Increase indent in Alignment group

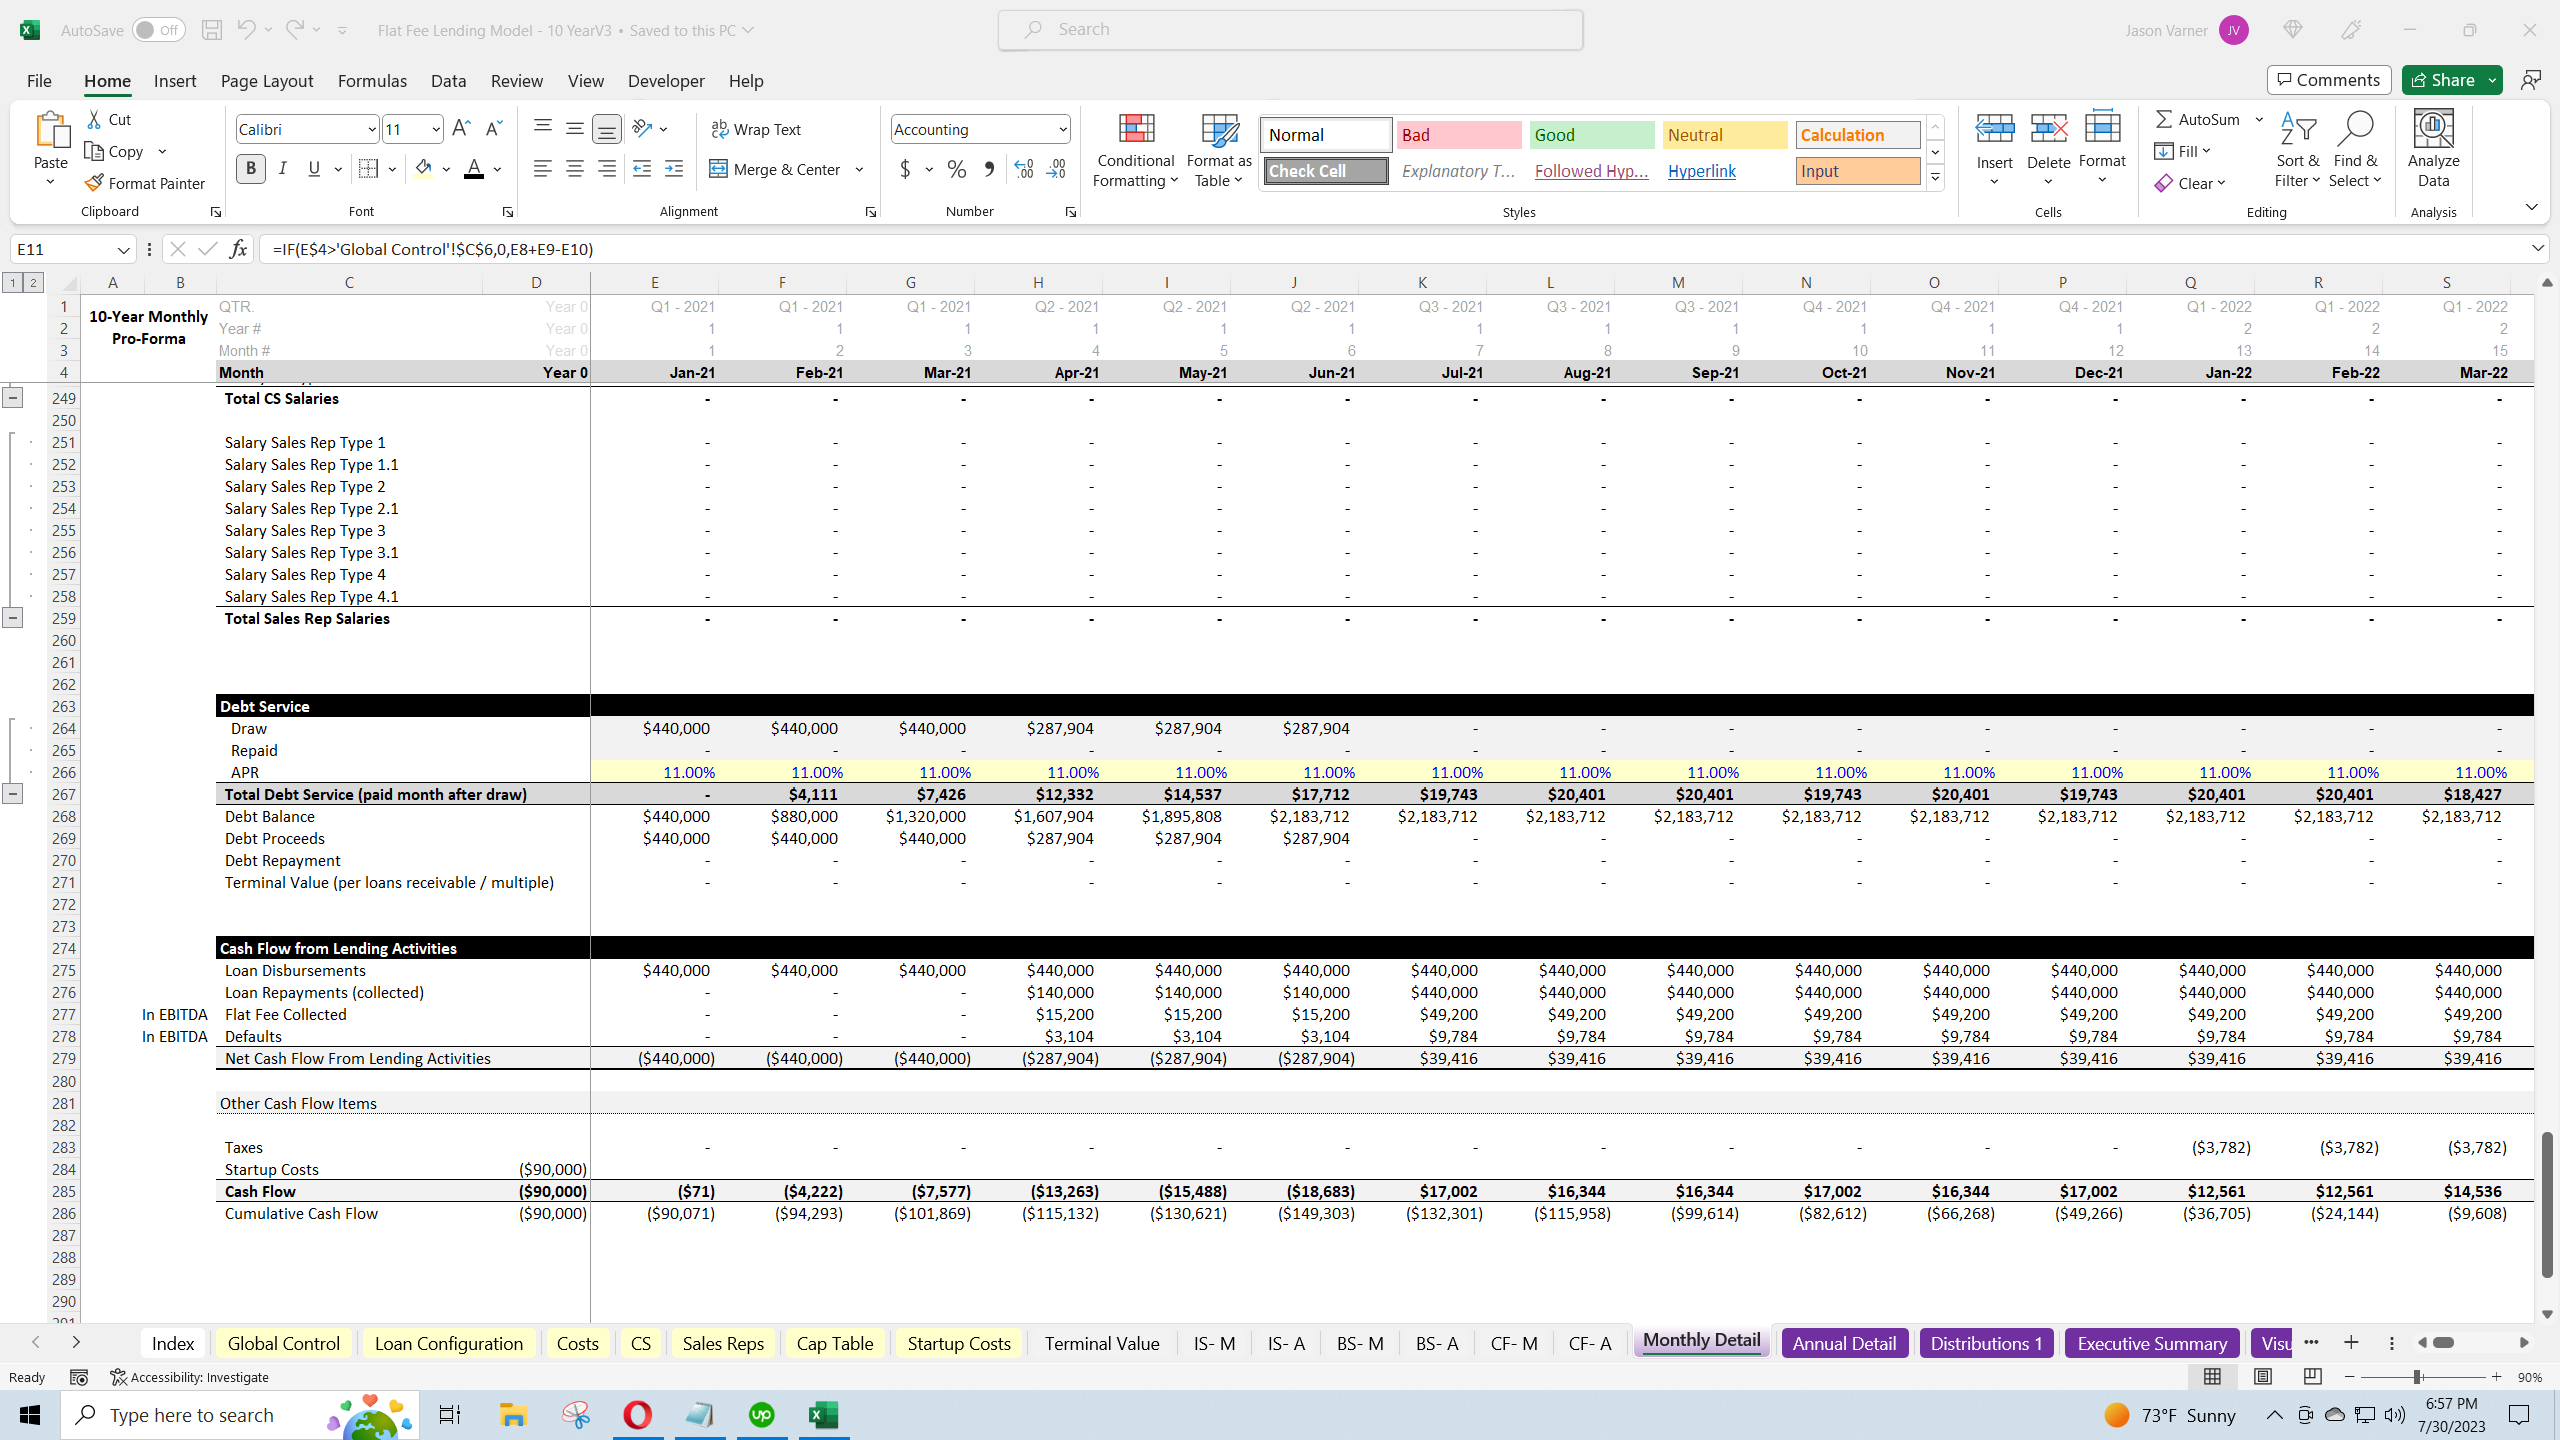[x=674, y=169]
